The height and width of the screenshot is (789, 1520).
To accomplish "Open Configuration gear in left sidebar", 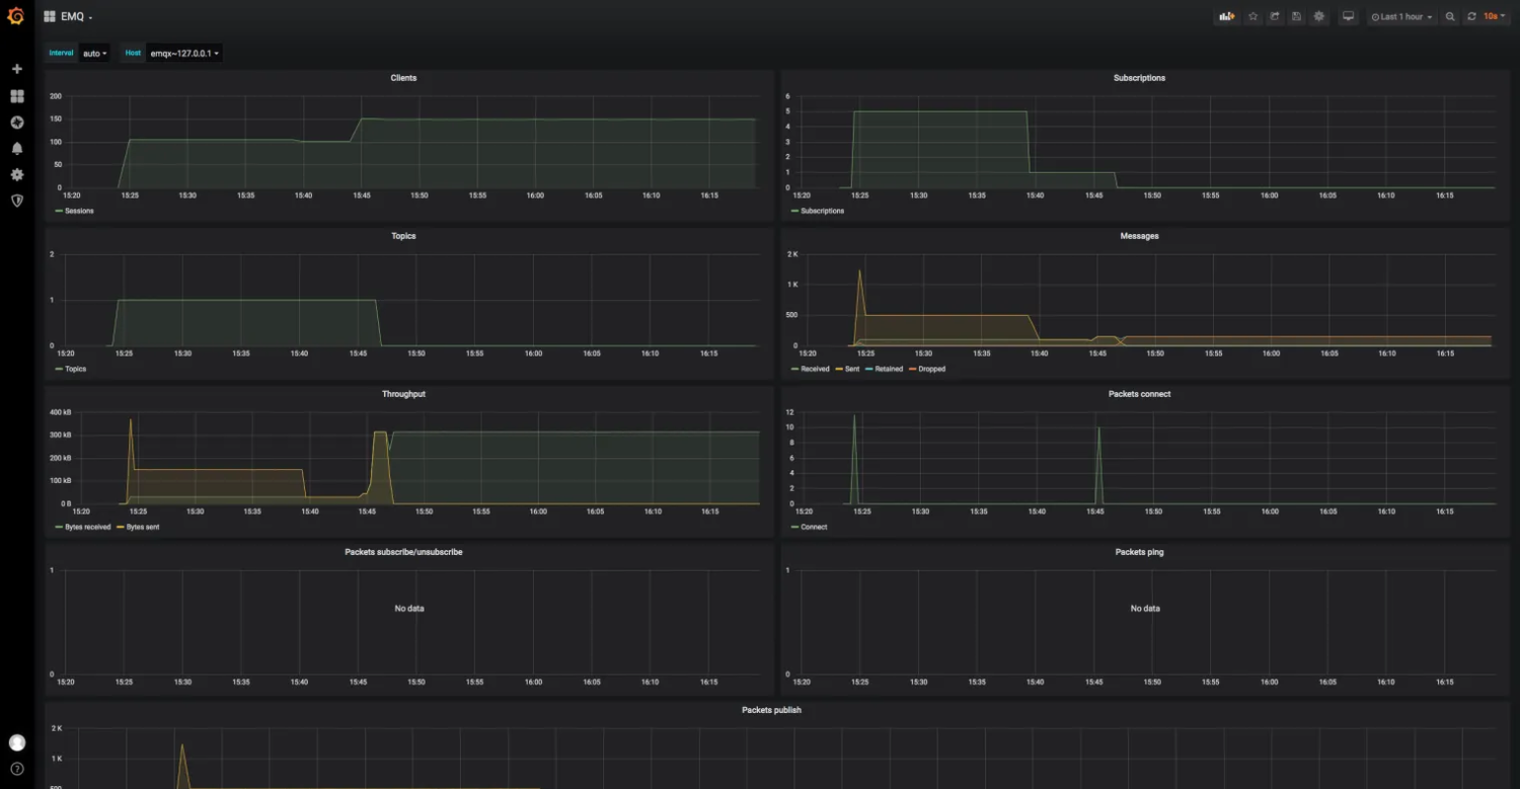I will (x=16, y=174).
